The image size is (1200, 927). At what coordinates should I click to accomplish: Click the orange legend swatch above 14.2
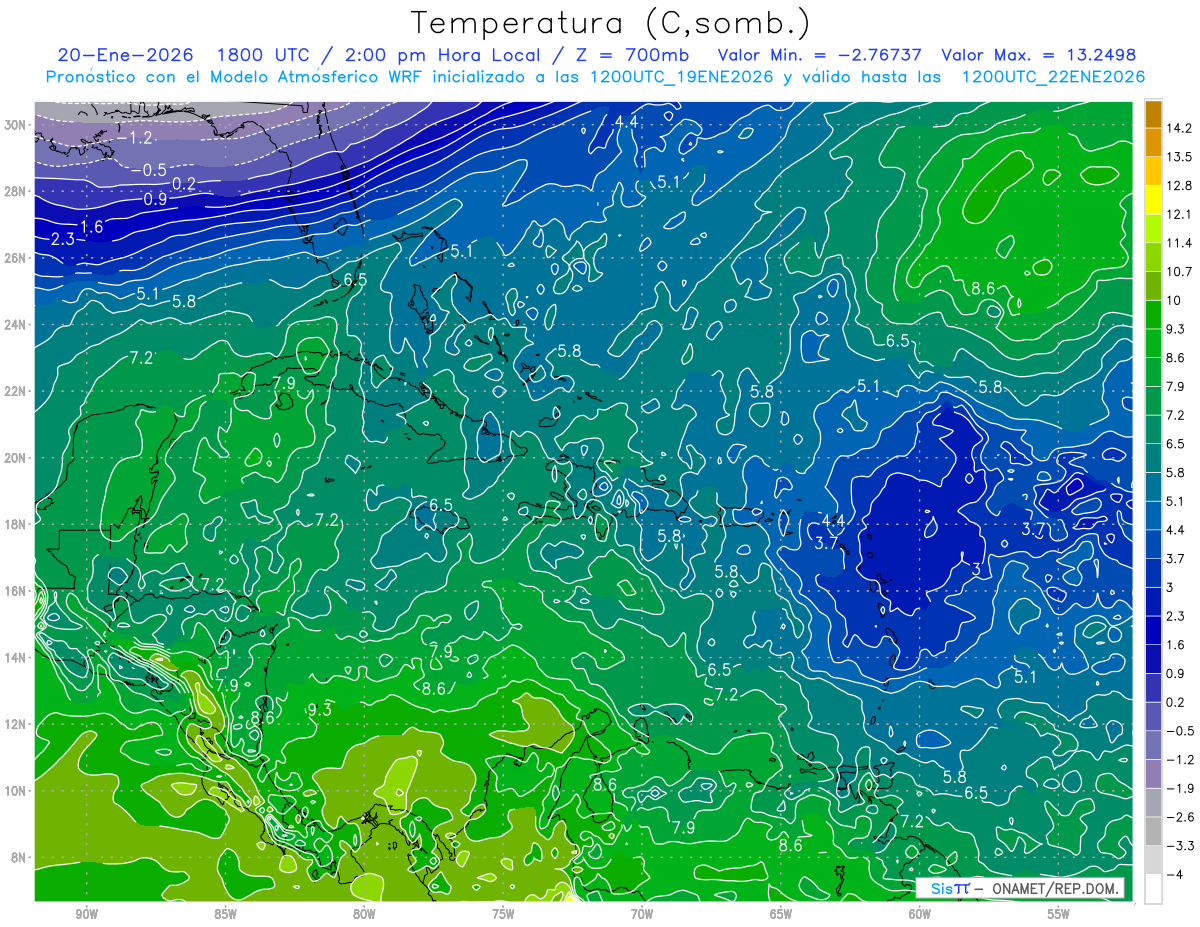point(1153,114)
